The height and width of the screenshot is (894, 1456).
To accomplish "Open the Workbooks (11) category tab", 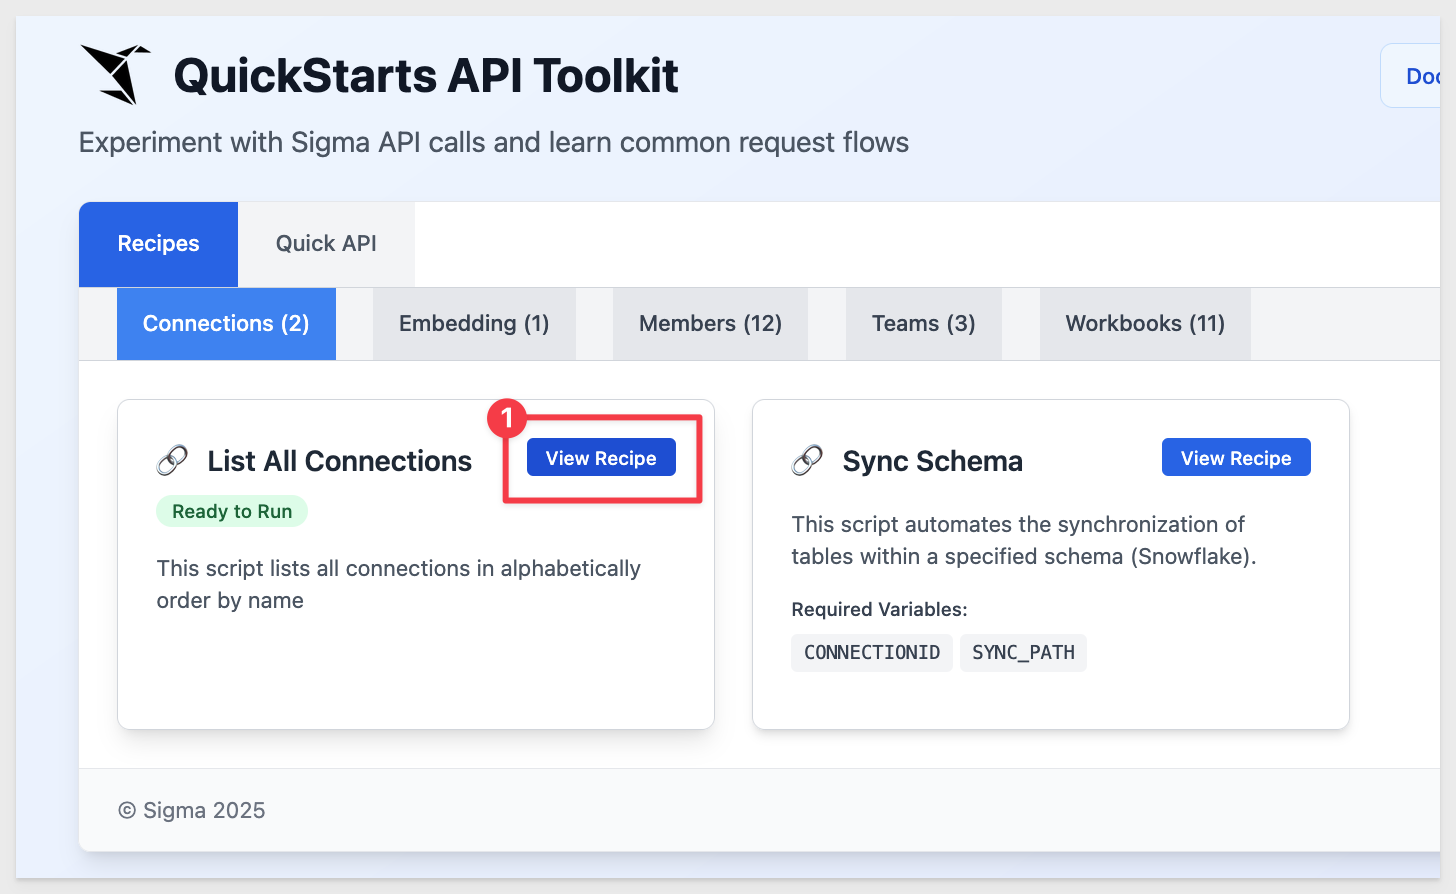I will coord(1145,324).
